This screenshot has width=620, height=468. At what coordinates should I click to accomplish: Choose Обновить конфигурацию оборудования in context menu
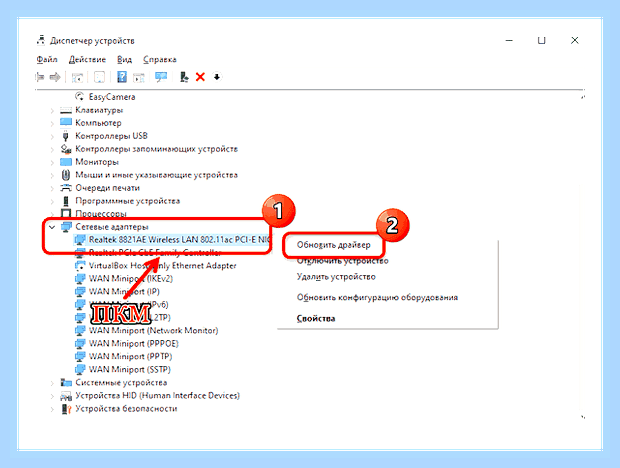[377, 297]
